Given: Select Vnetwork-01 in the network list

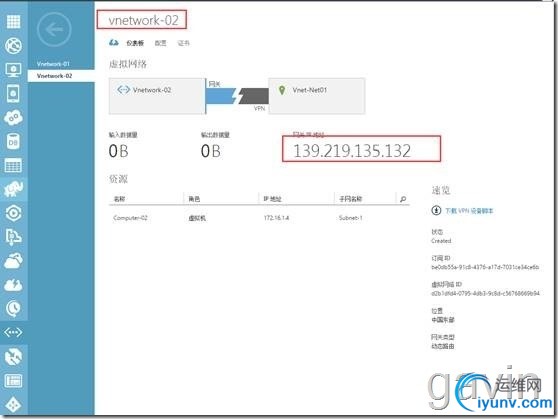Looking at the screenshot, I should click(53, 64).
